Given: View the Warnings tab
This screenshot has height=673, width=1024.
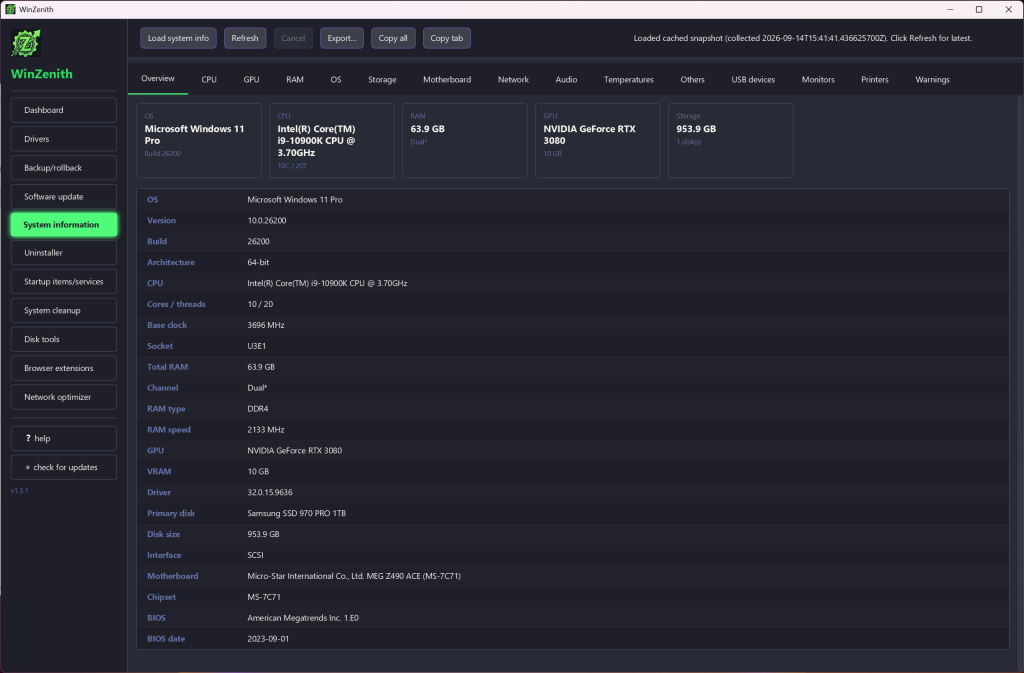Looking at the screenshot, I should tap(933, 80).
